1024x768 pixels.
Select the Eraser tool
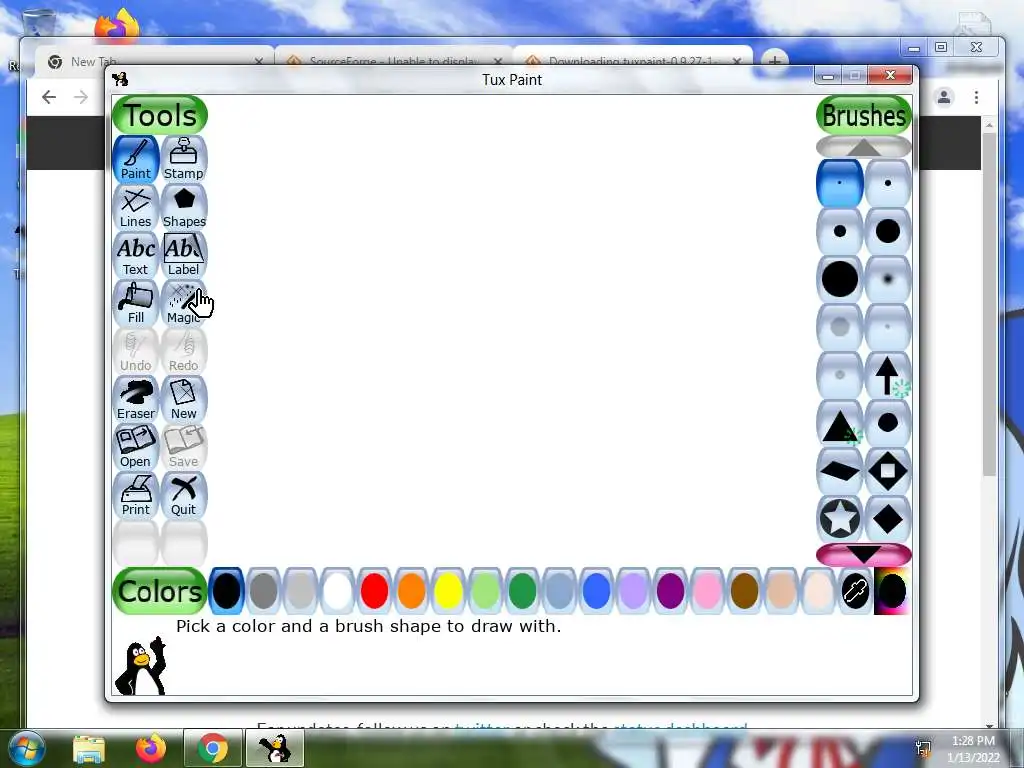click(x=136, y=399)
